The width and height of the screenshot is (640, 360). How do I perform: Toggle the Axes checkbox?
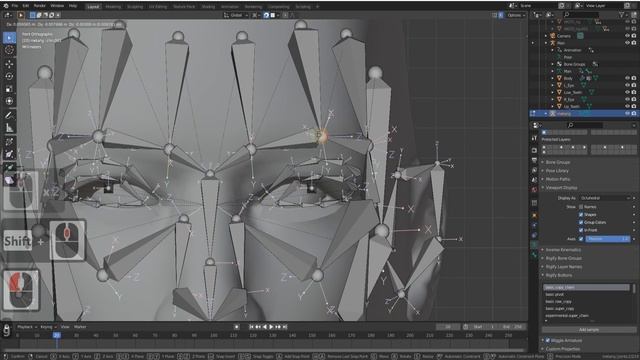point(581,239)
